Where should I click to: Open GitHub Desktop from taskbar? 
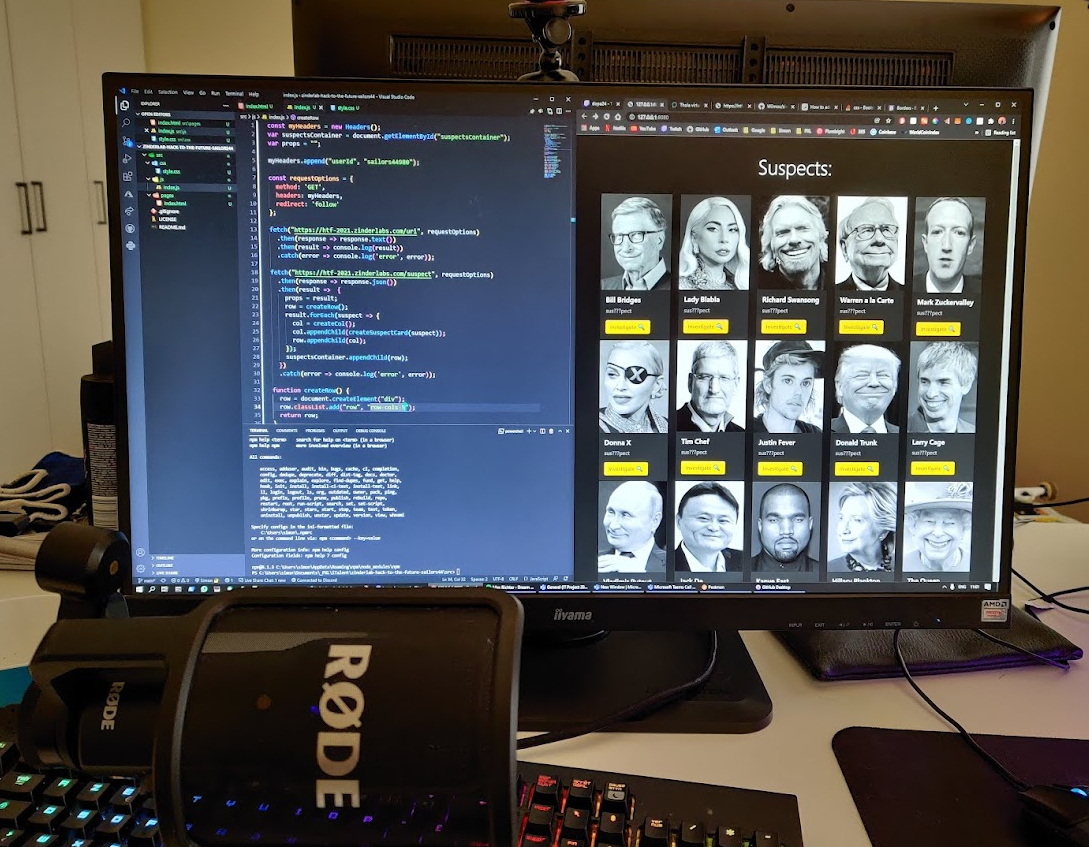778,587
